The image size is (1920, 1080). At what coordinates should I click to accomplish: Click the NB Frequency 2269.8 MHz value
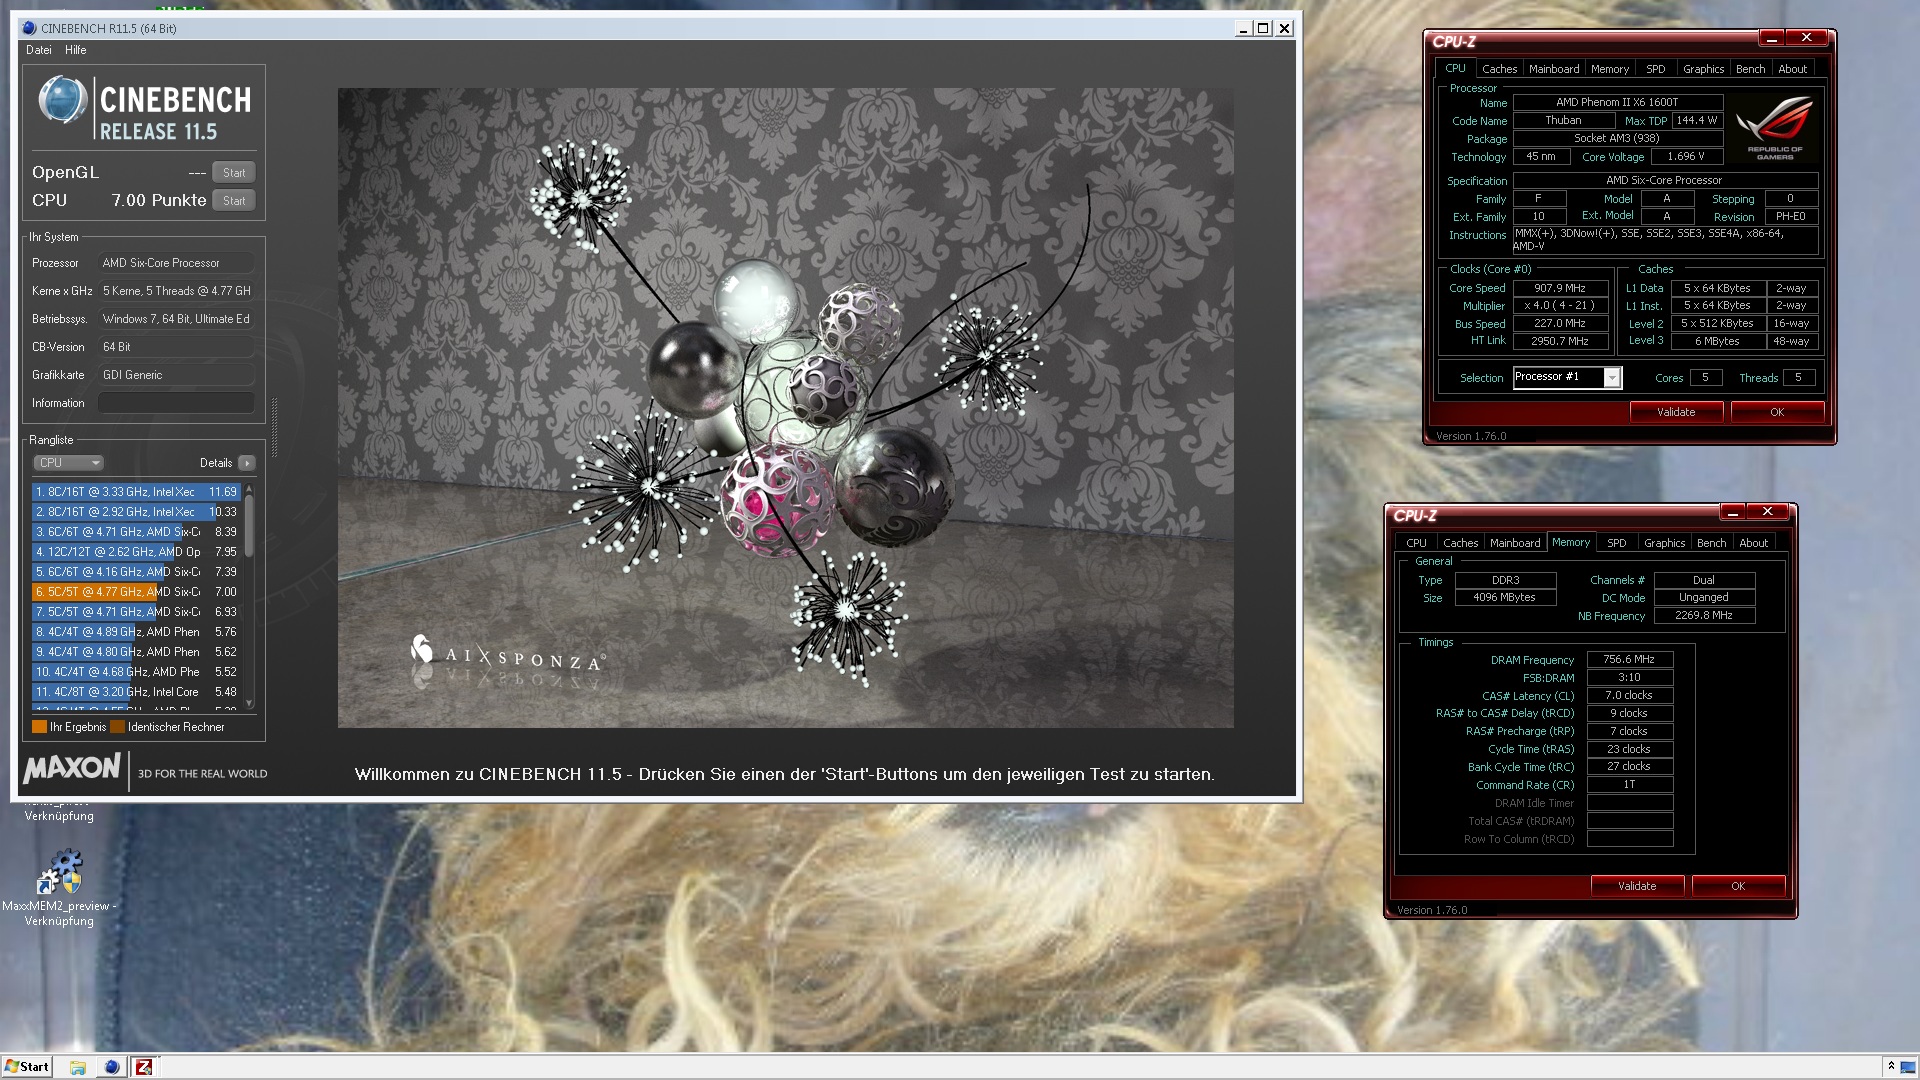(x=1704, y=616)
